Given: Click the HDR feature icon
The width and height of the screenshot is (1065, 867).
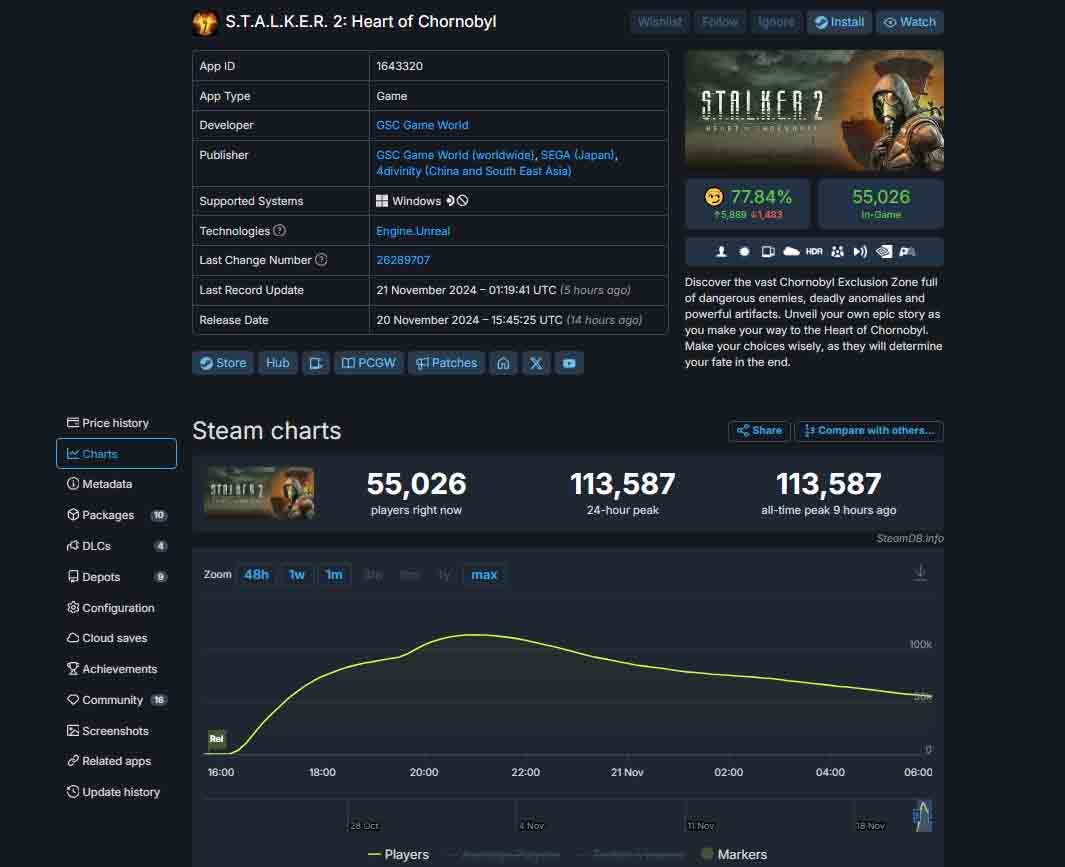Looking at the screenshot, I should coord(814,251).
